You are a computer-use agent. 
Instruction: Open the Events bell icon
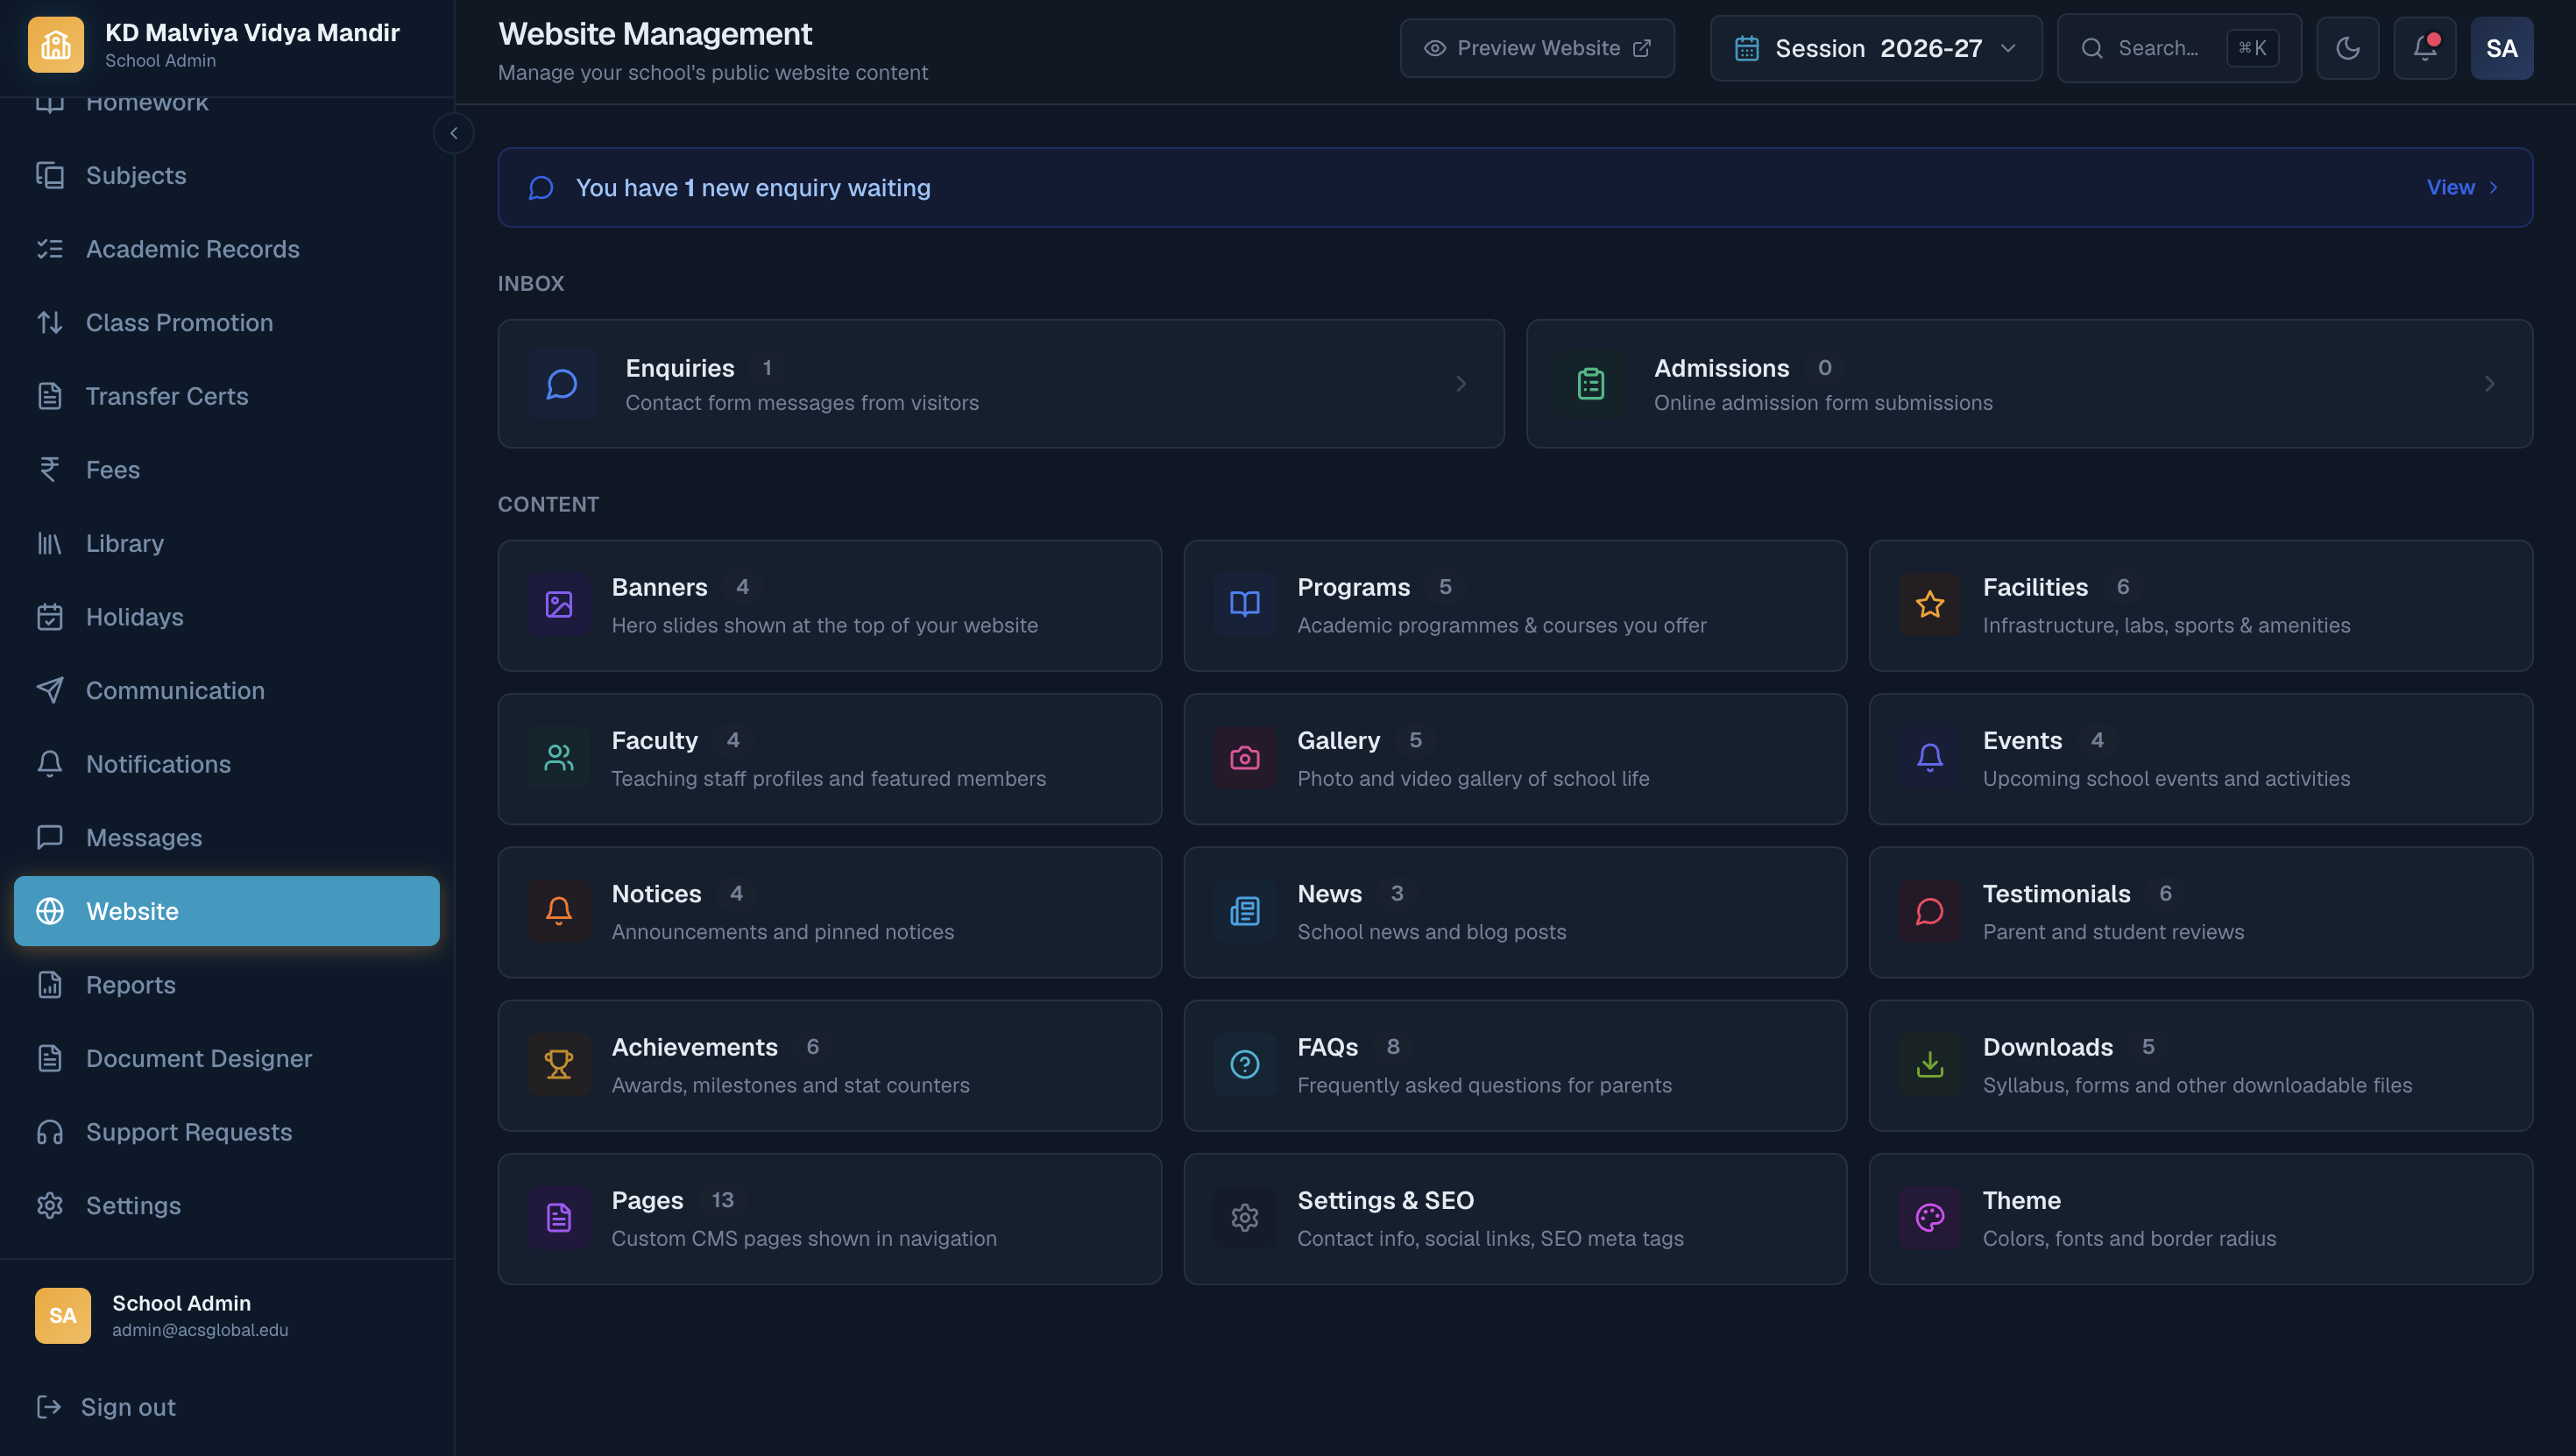1930,758
